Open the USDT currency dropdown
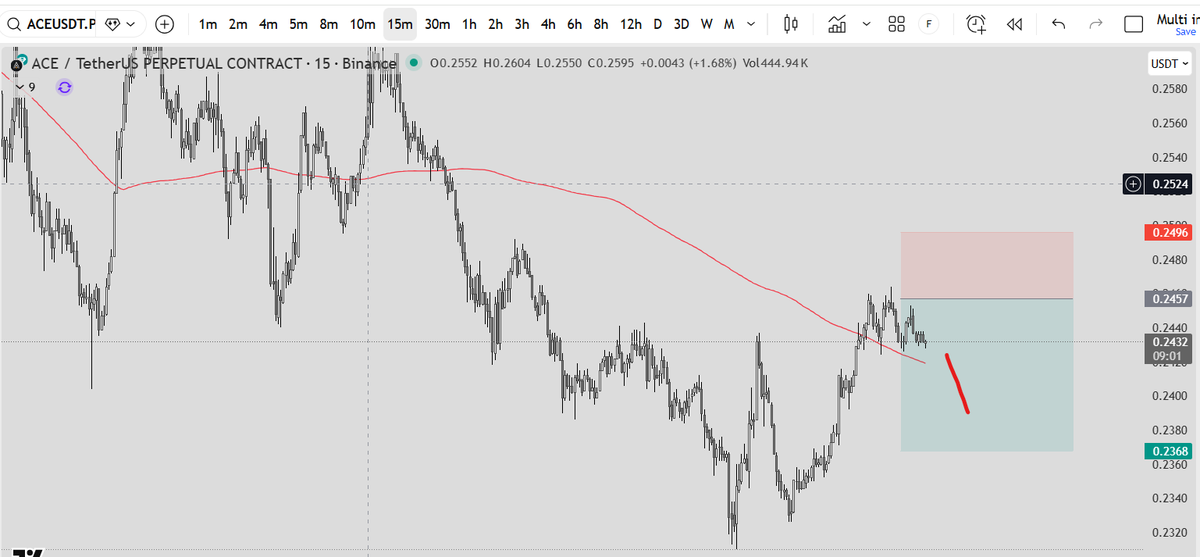The image size is (1200, 557). pos(1170,63)
